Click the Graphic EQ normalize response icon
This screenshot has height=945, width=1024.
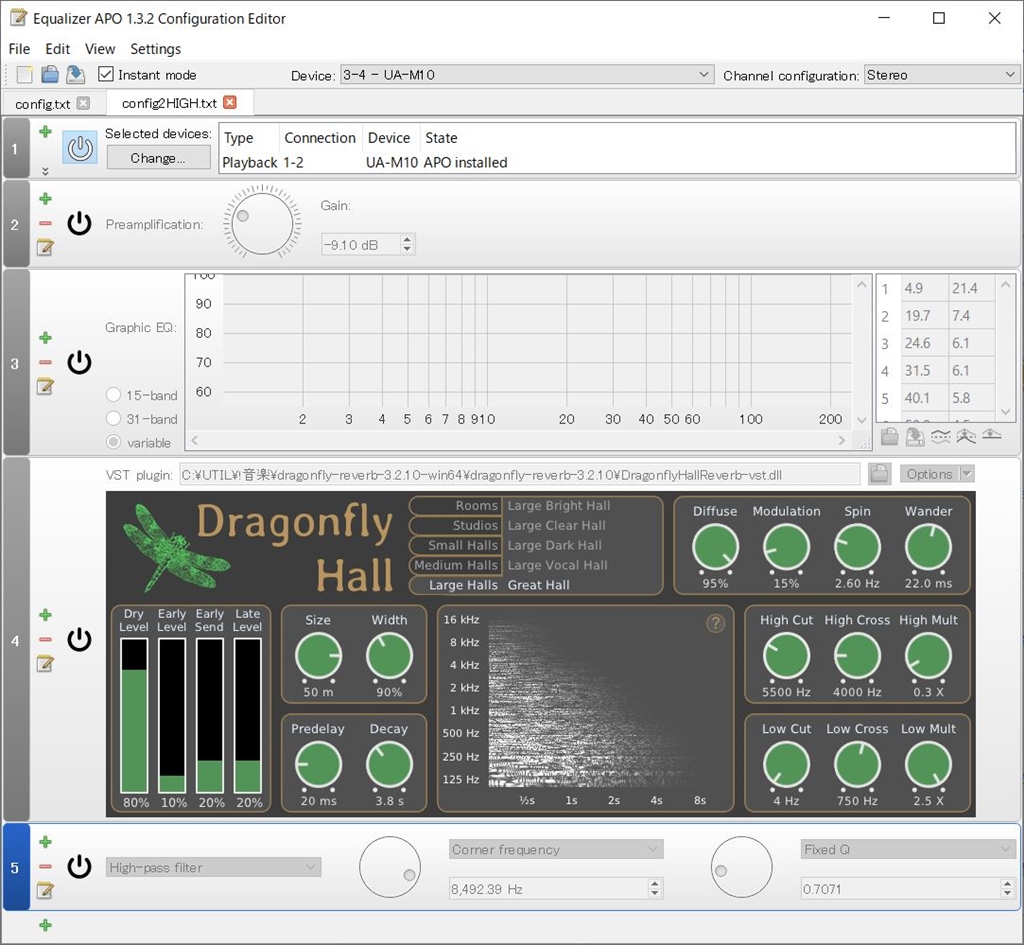point(966,436)
